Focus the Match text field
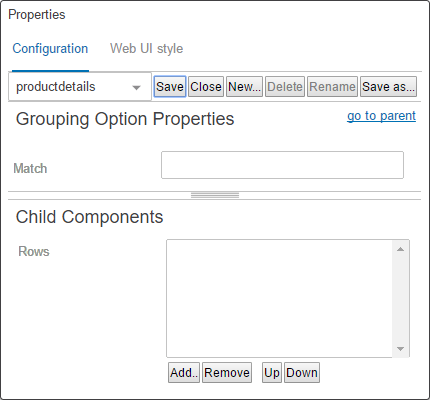The height and width of the screenshot is (400, 430). pos(282,165)
